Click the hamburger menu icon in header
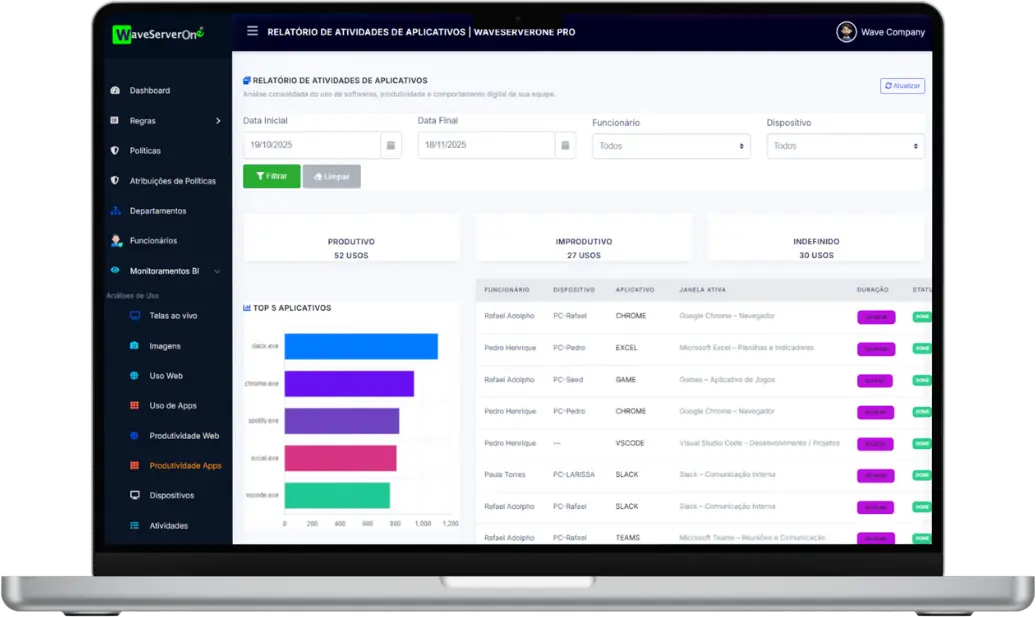The height and width of the screenshot is (617, 1036). pyautogui.click(x=252, y=31)
